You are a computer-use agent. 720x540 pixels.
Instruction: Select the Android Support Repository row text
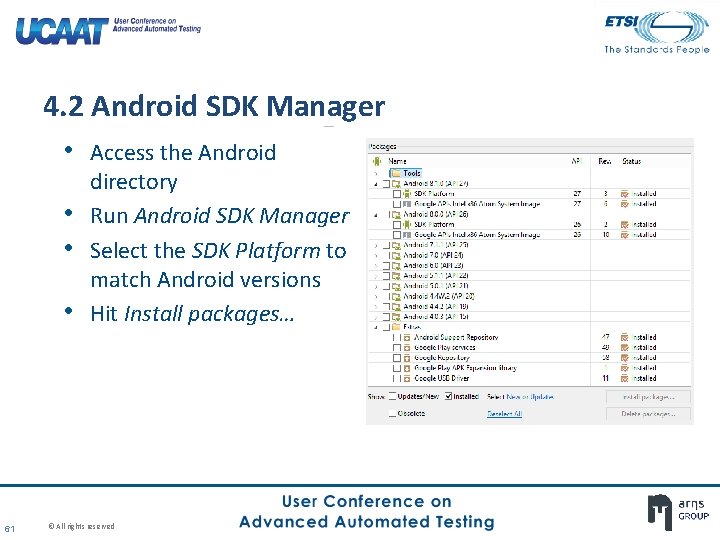[x=456, y=338]
